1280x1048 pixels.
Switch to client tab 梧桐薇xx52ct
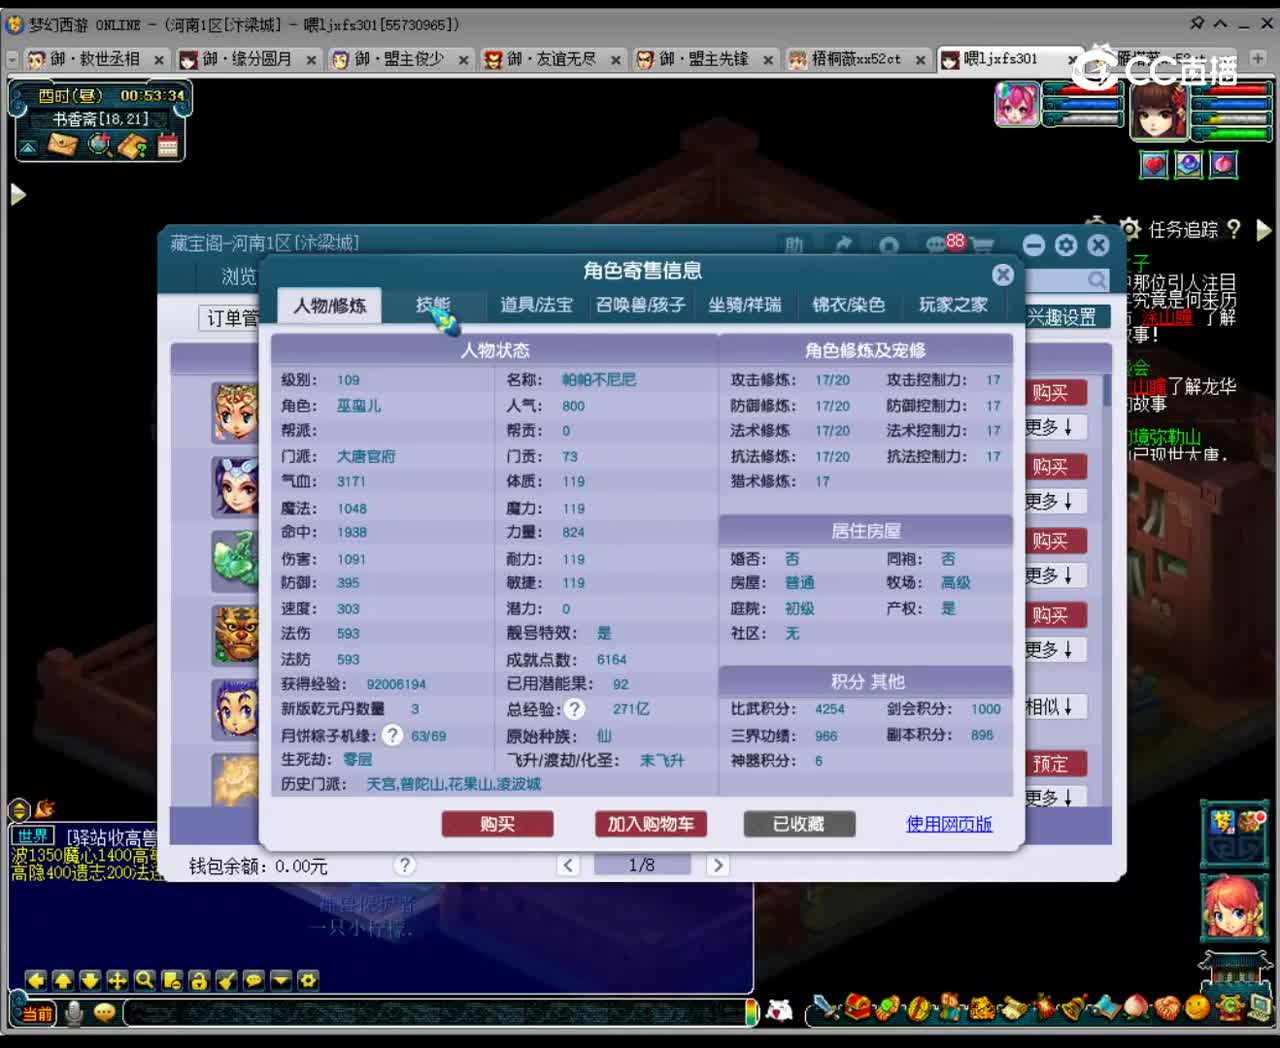click(858, 59)
